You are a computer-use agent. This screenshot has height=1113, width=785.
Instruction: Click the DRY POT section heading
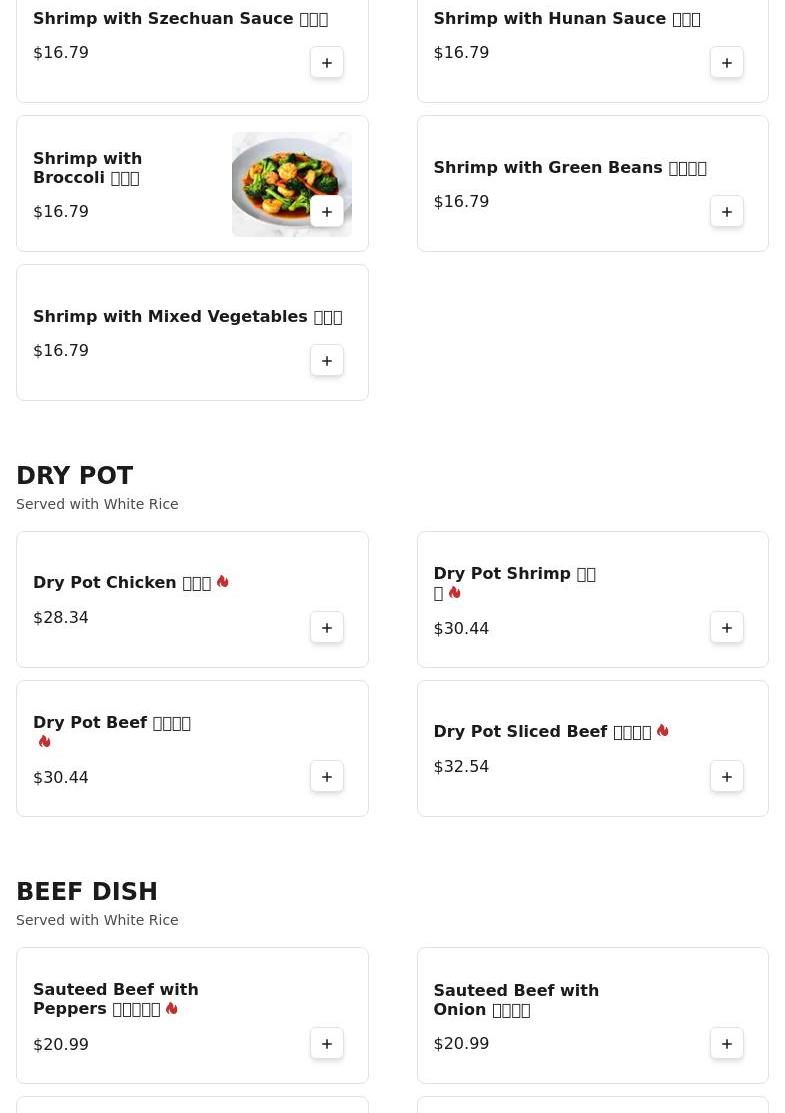[75, 475]
